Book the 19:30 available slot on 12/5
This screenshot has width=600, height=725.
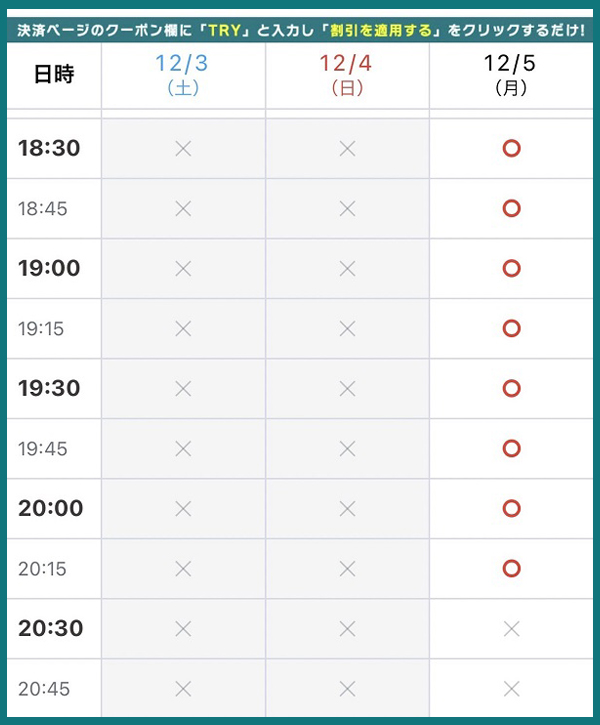511,388
